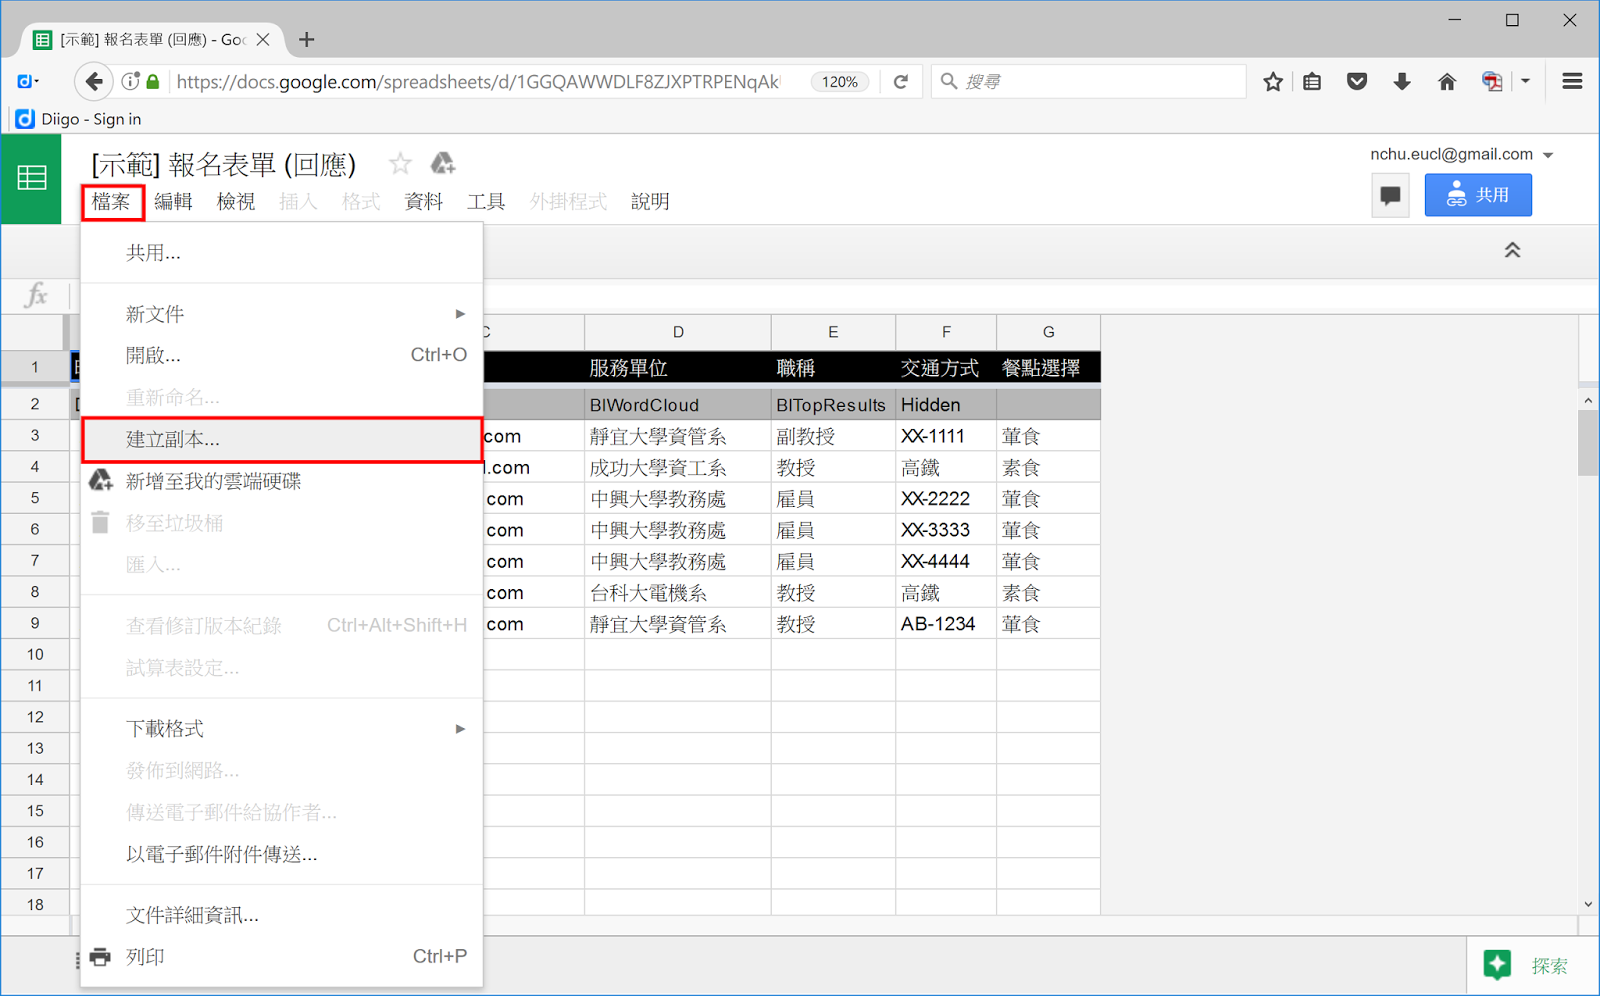Open the 檢視 menu
The height and width of the screenshot is (996, 1600).
[x=236, y=202]
